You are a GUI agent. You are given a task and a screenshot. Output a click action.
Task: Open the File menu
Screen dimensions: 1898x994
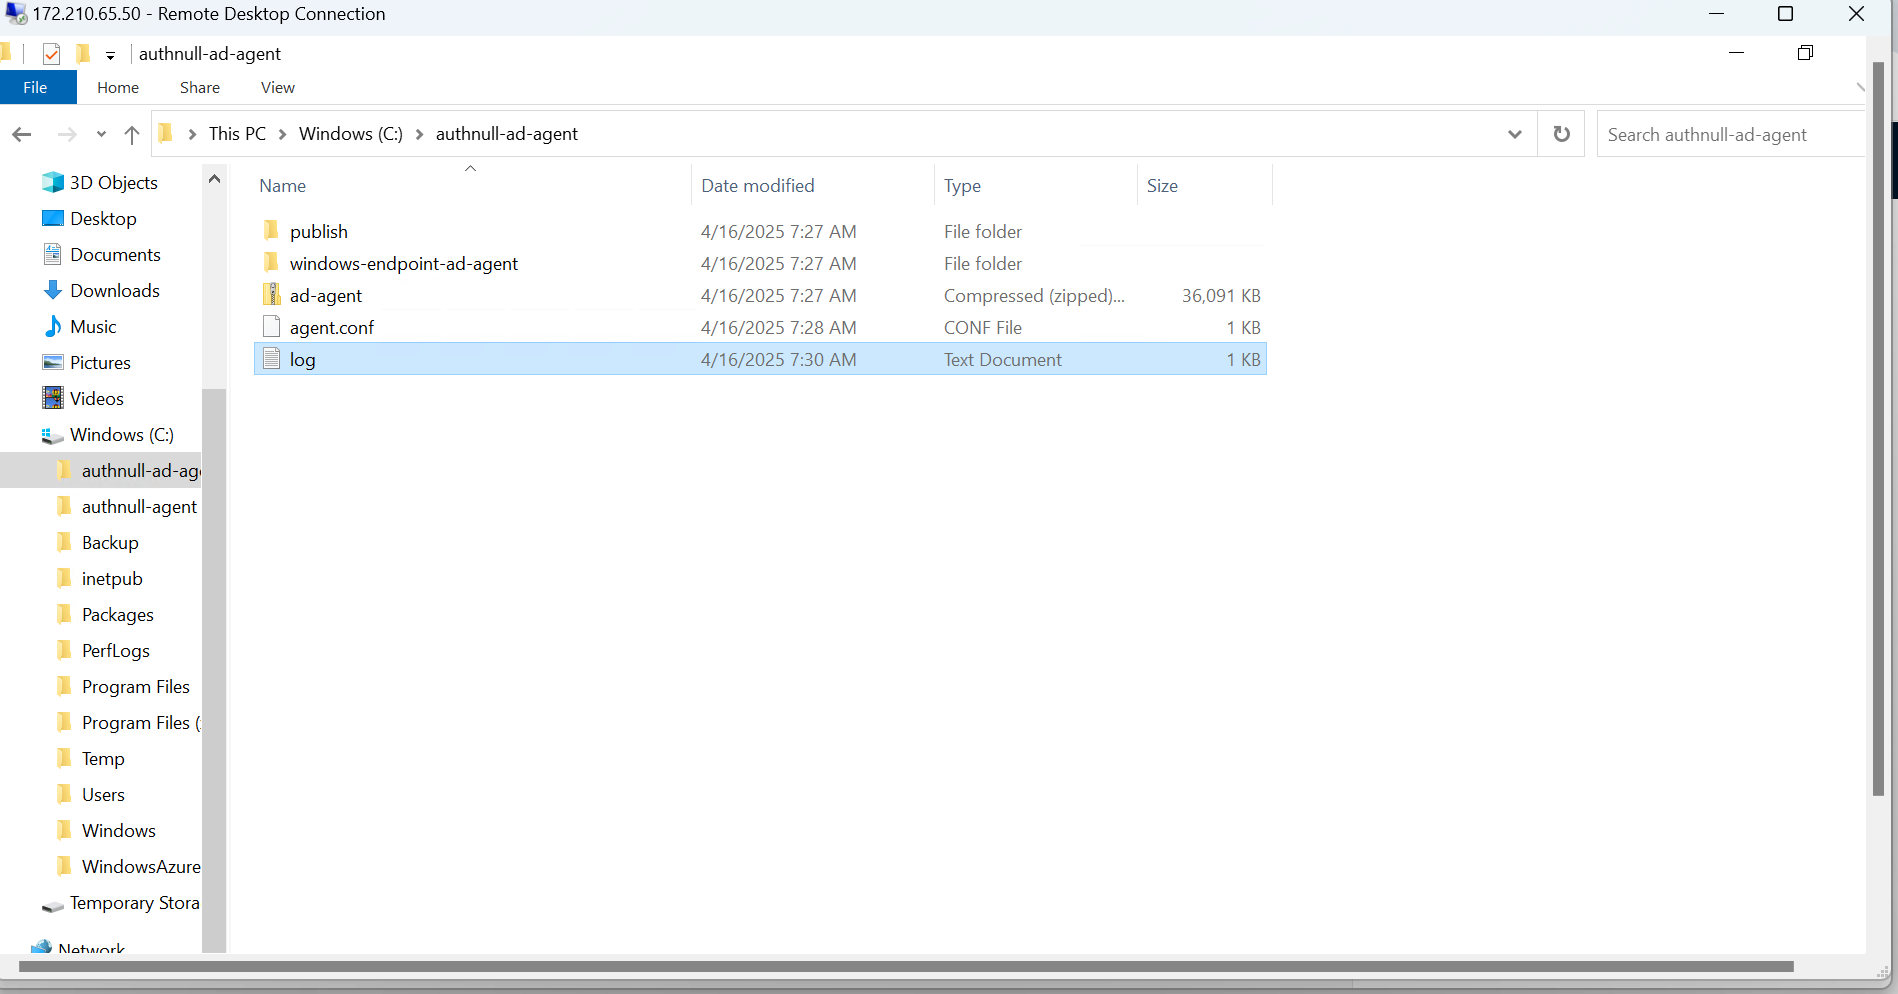coord(37,87)
